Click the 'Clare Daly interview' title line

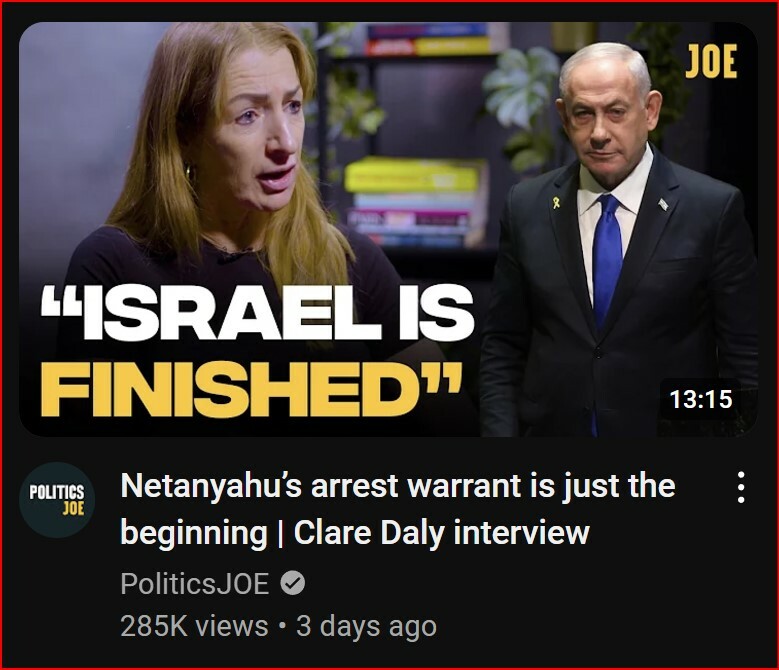(x=442, y=532)
